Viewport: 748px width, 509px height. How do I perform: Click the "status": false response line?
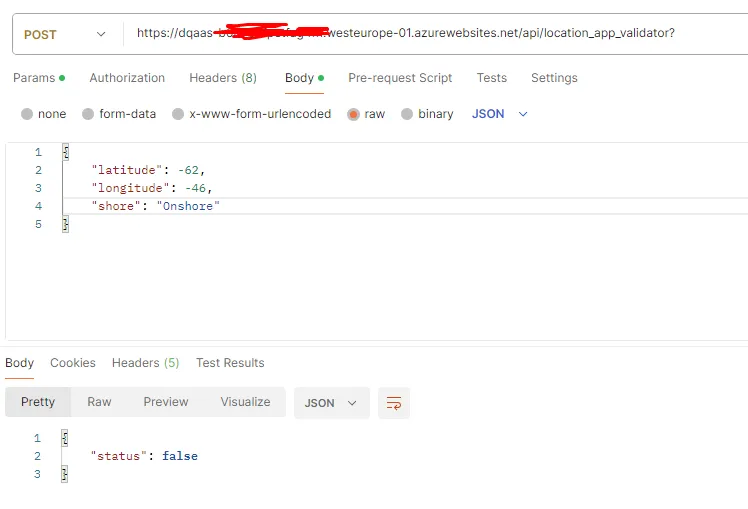144,456
